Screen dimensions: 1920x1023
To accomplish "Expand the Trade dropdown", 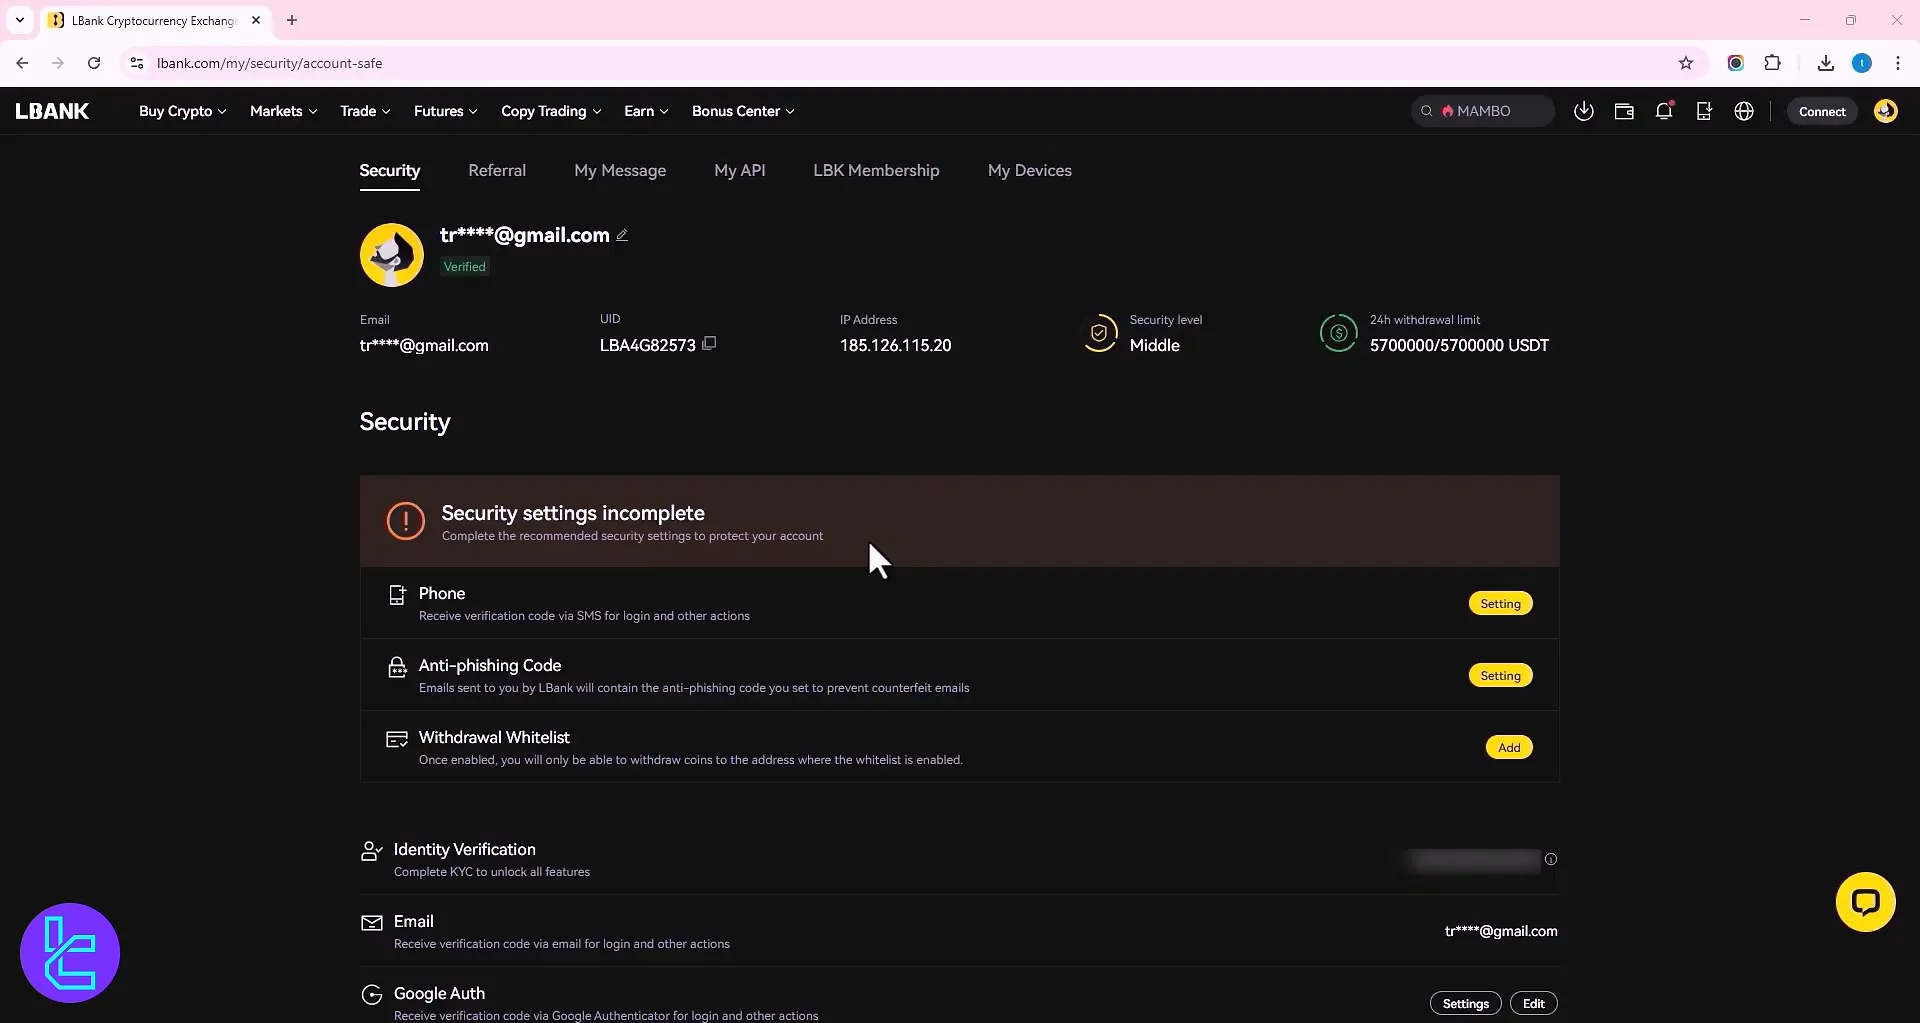I will pyautogui.click(x=365, y=111).
